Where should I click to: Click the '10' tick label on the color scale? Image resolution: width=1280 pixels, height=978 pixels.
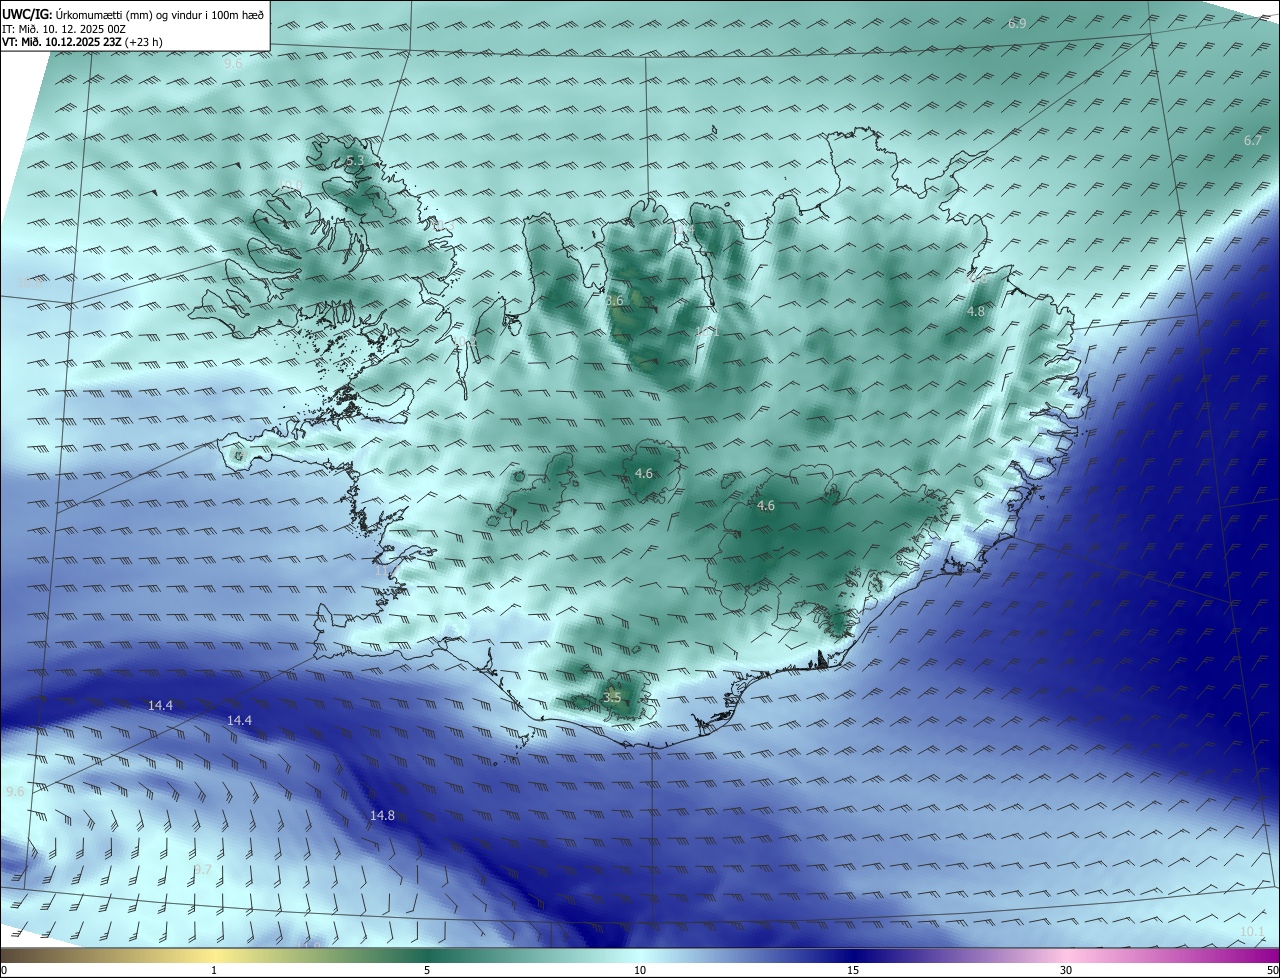640,970
